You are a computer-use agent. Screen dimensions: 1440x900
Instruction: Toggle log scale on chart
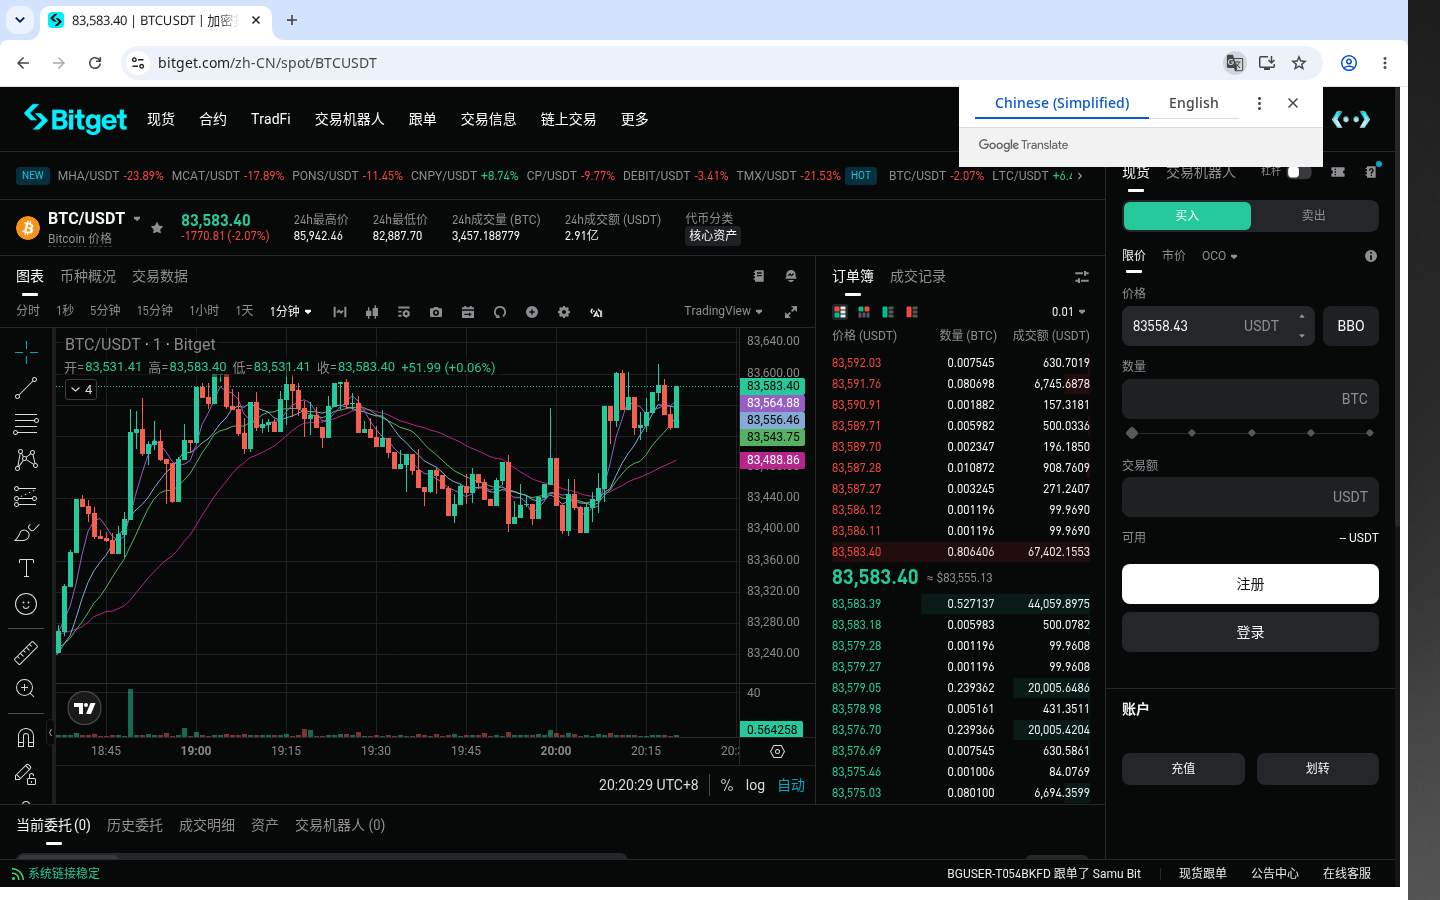(755, 785)
